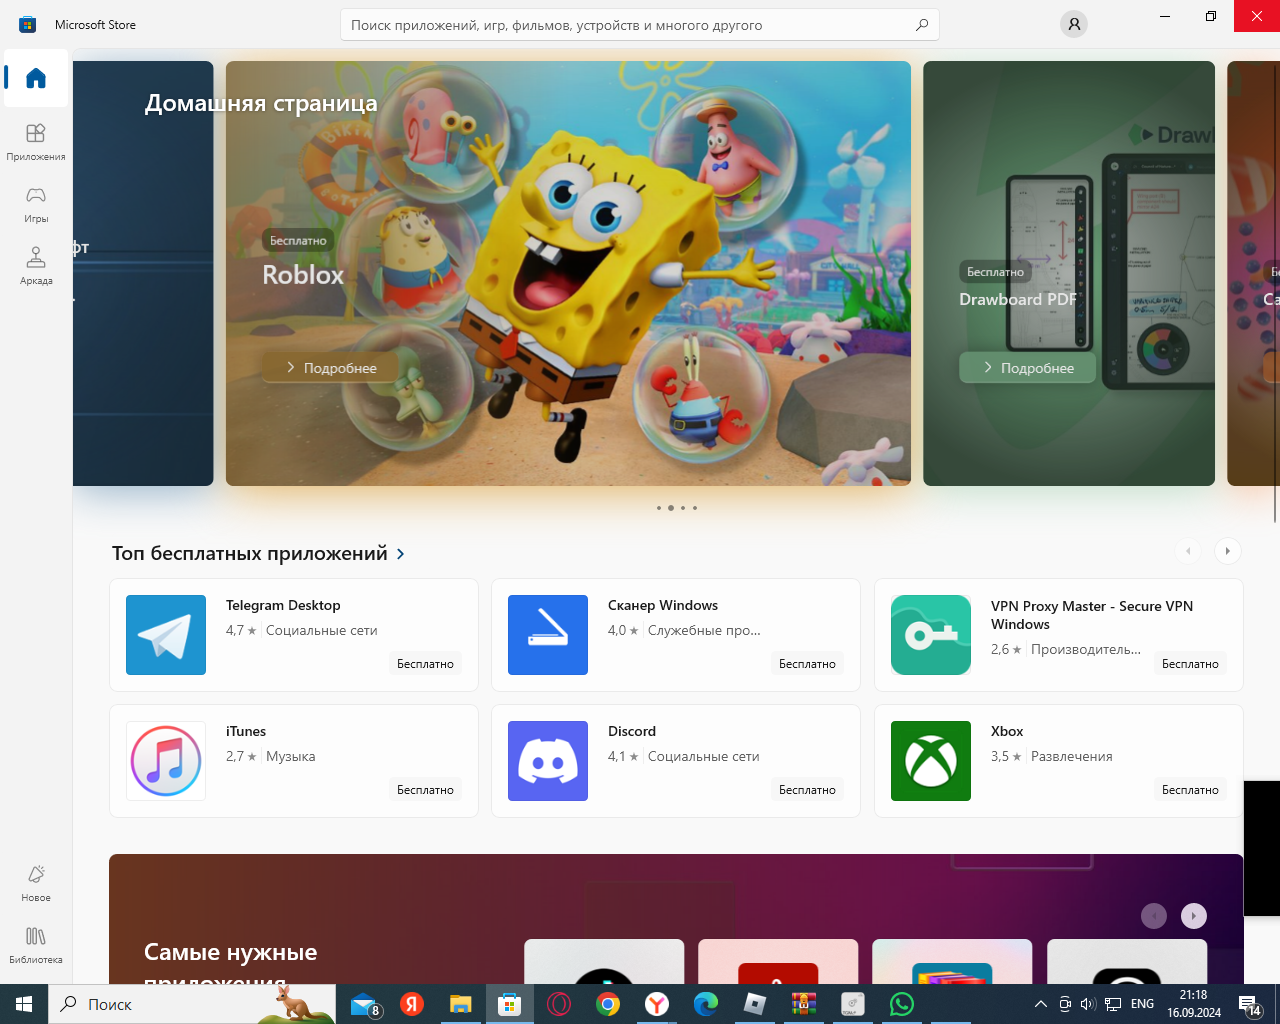Open WinRAR from the taskbar
This screenshot has width=1280, height=1024.
(x=803, y=1004)
